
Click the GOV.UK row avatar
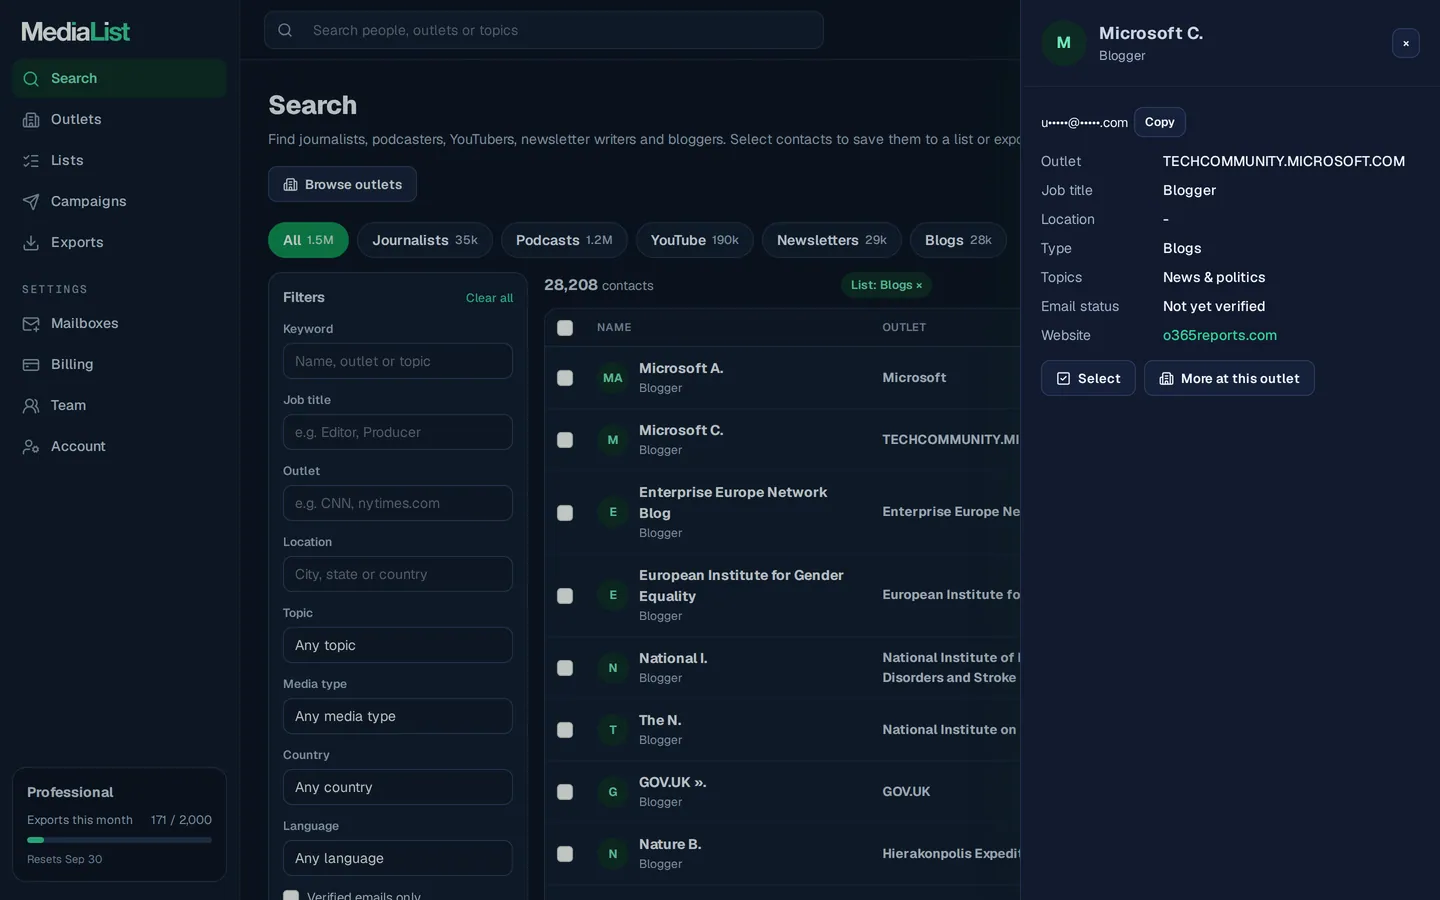click(x=613, y=792)
